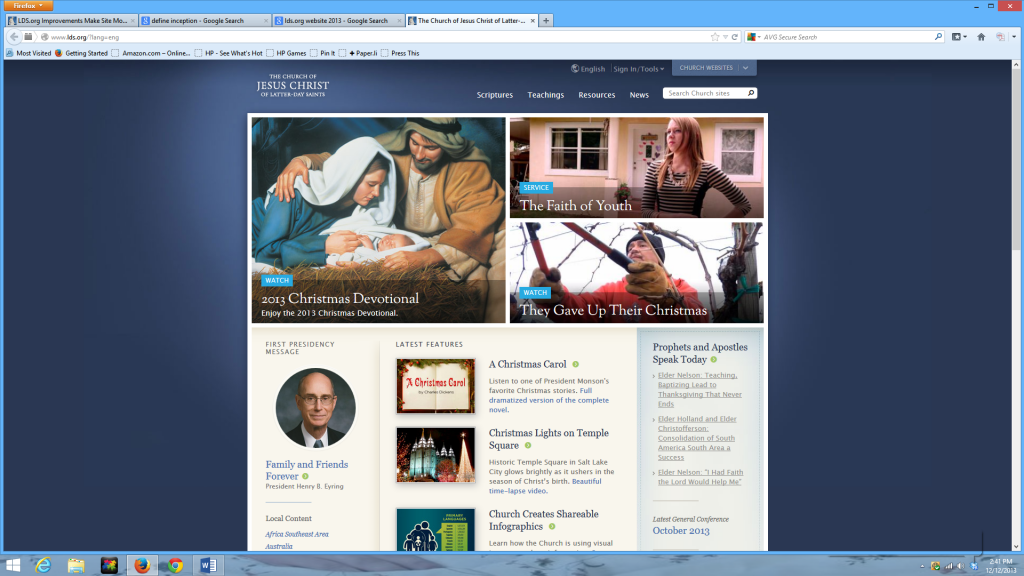
Task: Click the Home icon in Firefox toolbar
Action: (x=980, y=36)
